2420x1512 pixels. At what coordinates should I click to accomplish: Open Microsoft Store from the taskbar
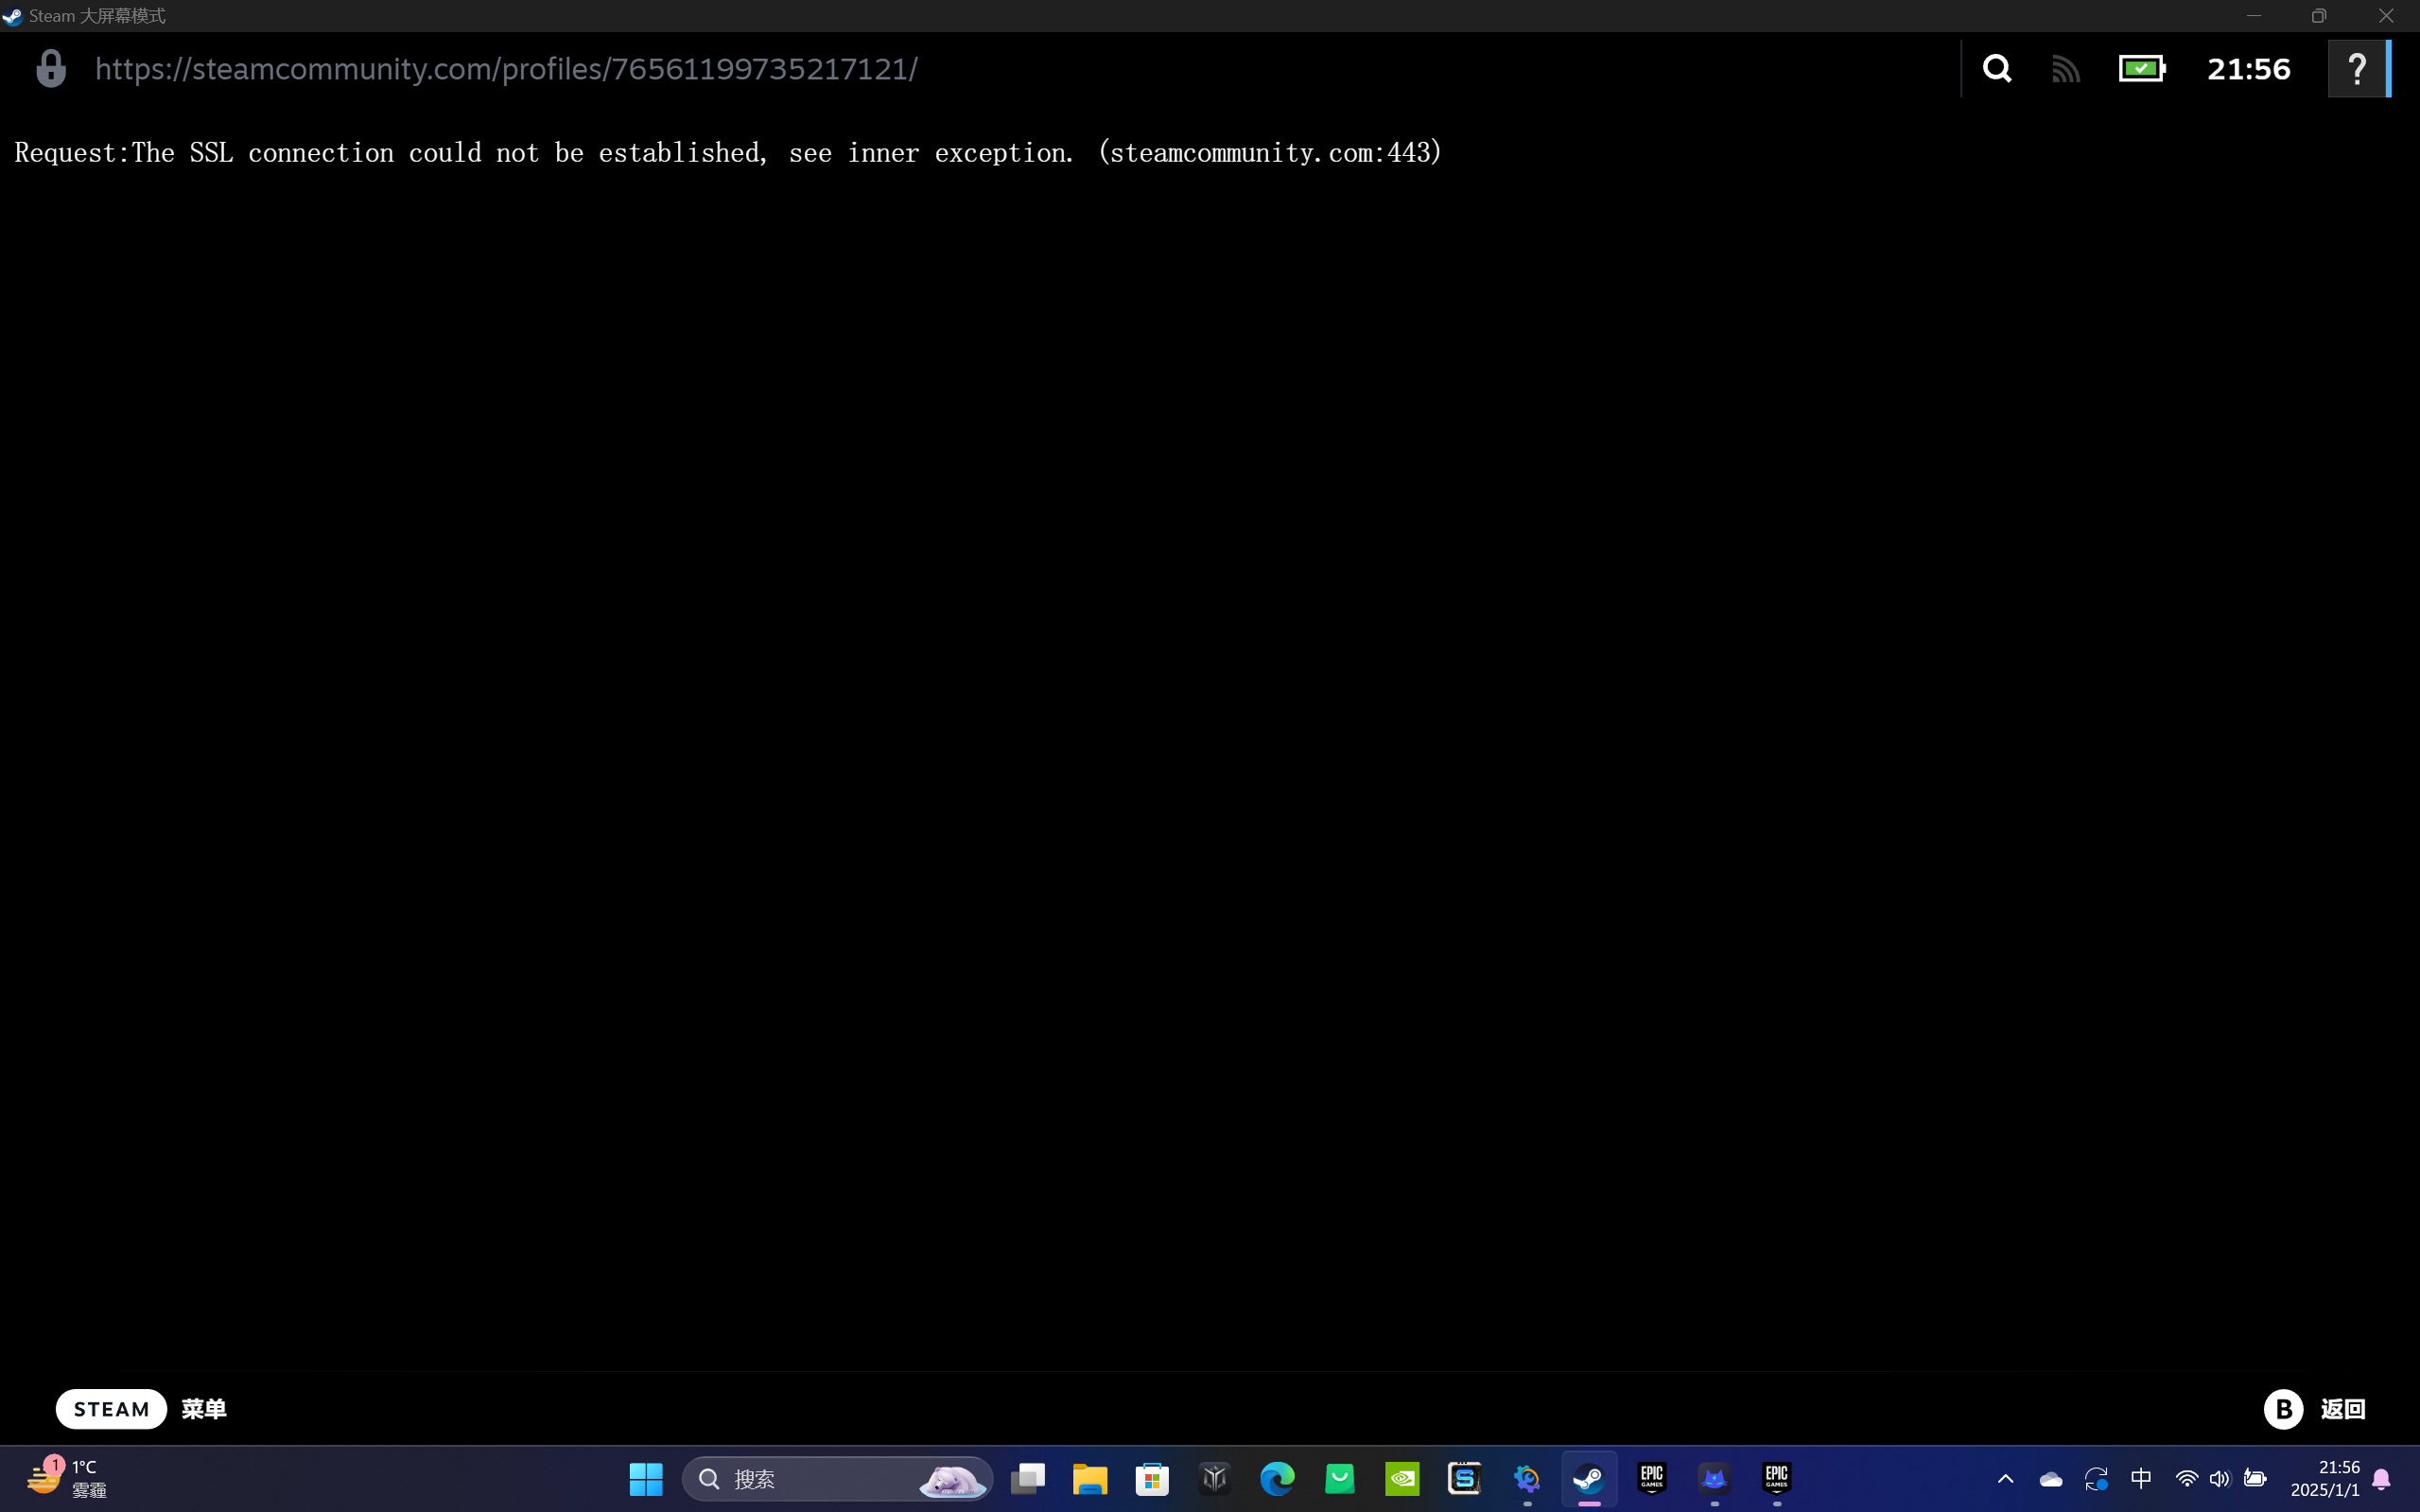(x=1152, y=1478)
